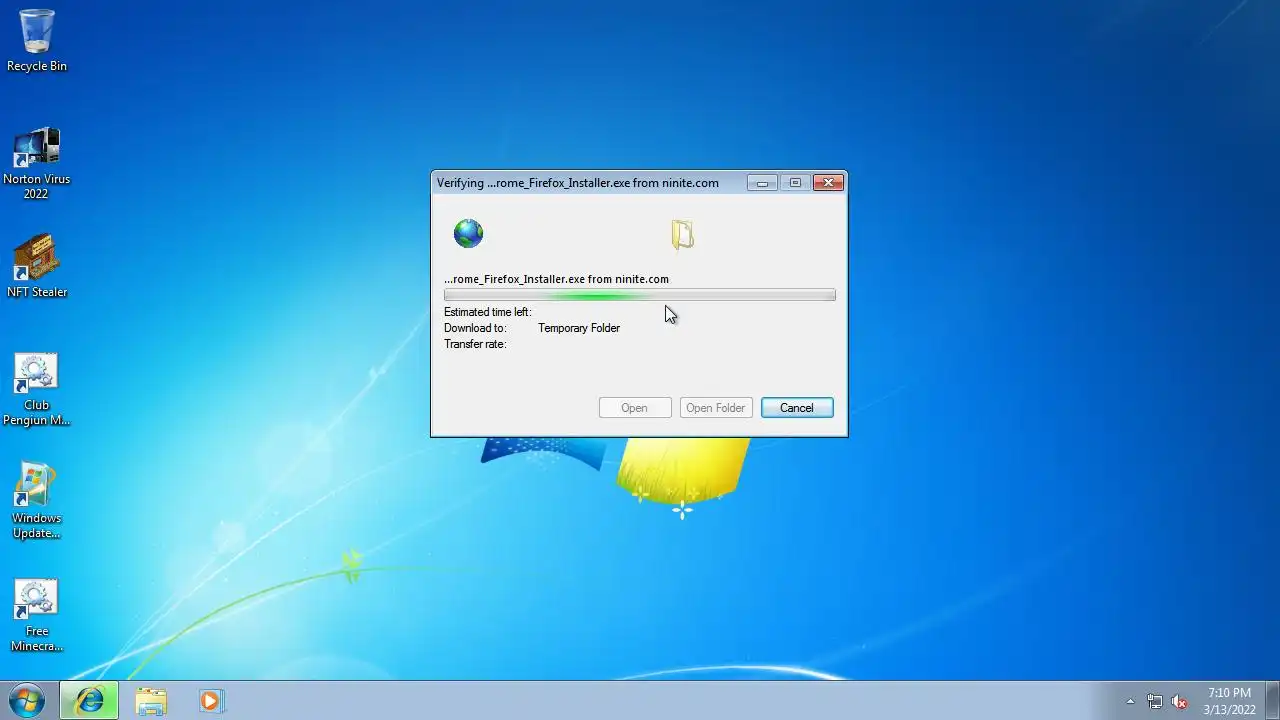Select the Norton Virus 2022 shortcut
1280x720 pixels.
click(37, 163)
